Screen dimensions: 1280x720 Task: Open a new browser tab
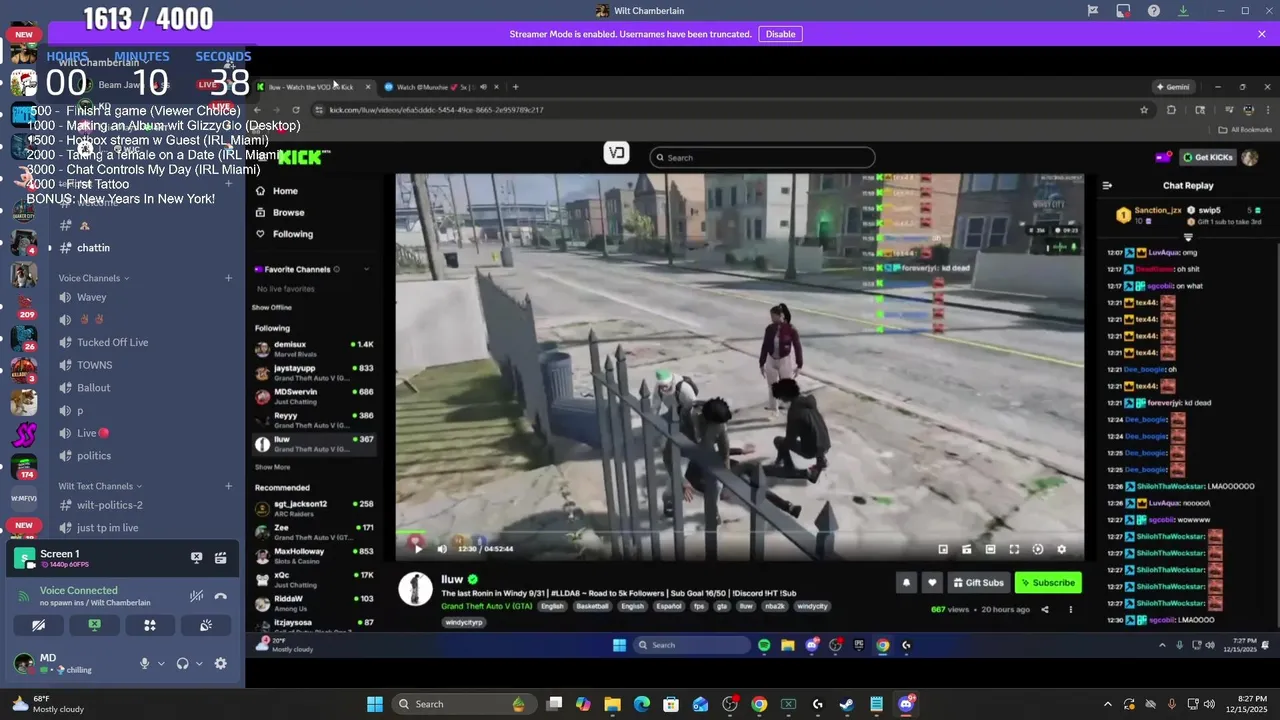[x=515, y=87]
